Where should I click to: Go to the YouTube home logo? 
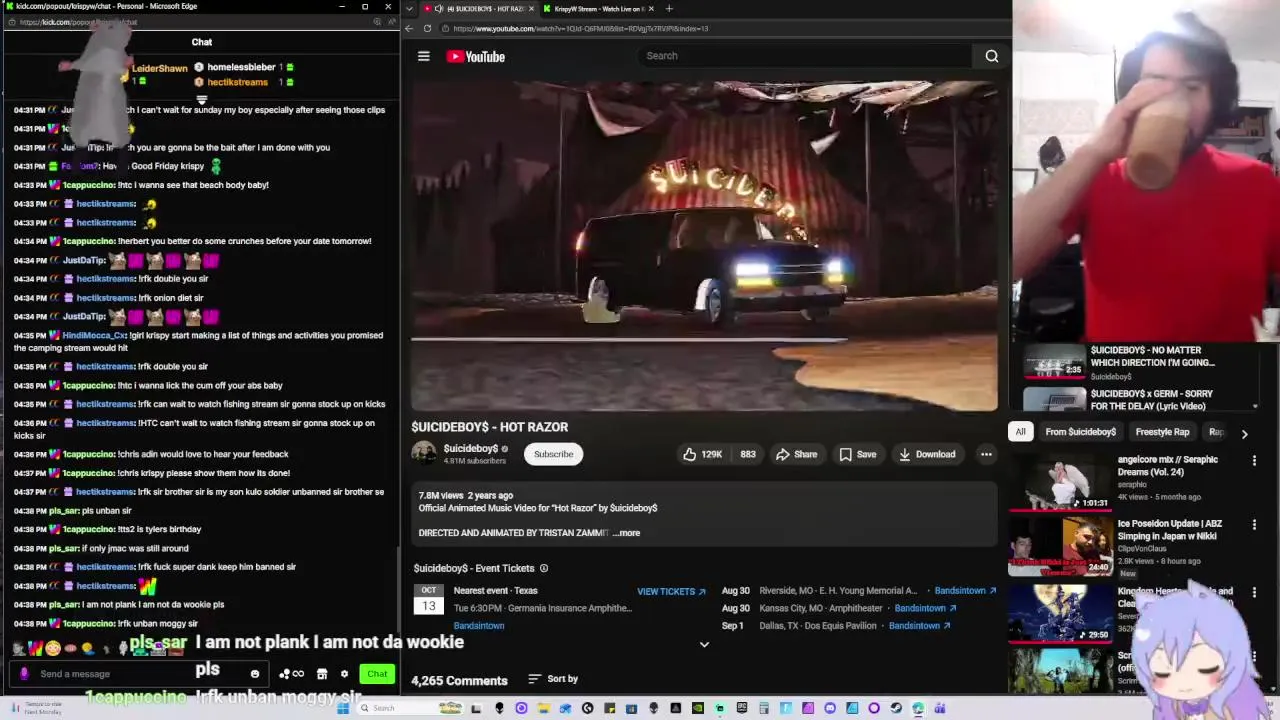click(476, 57)
